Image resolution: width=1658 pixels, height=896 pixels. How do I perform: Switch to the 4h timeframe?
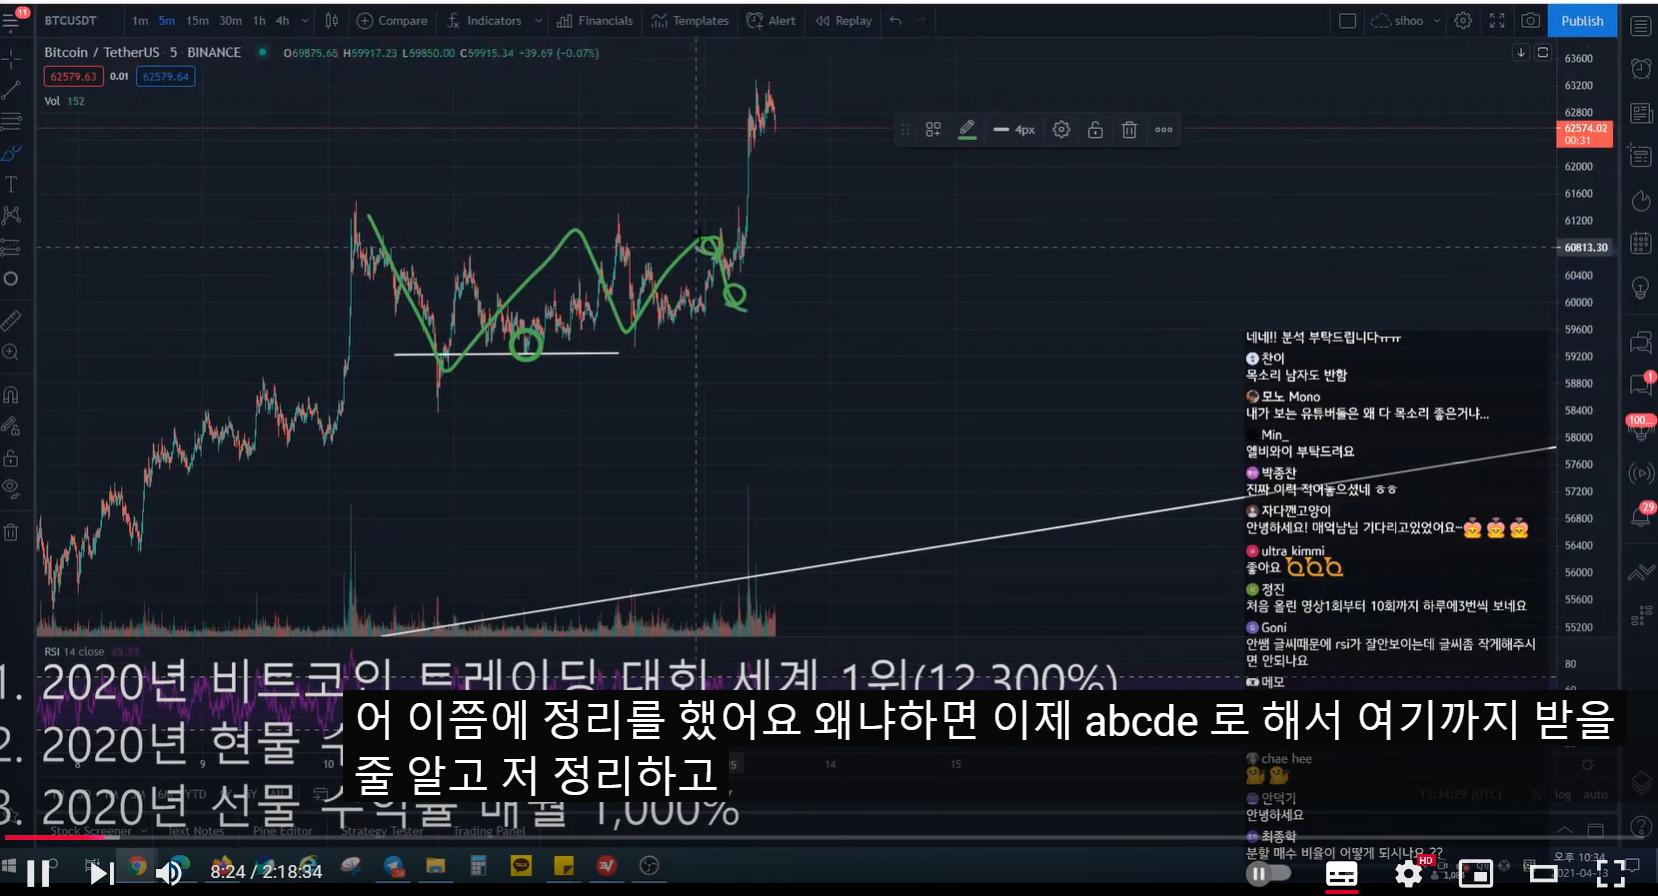[282, 20]
